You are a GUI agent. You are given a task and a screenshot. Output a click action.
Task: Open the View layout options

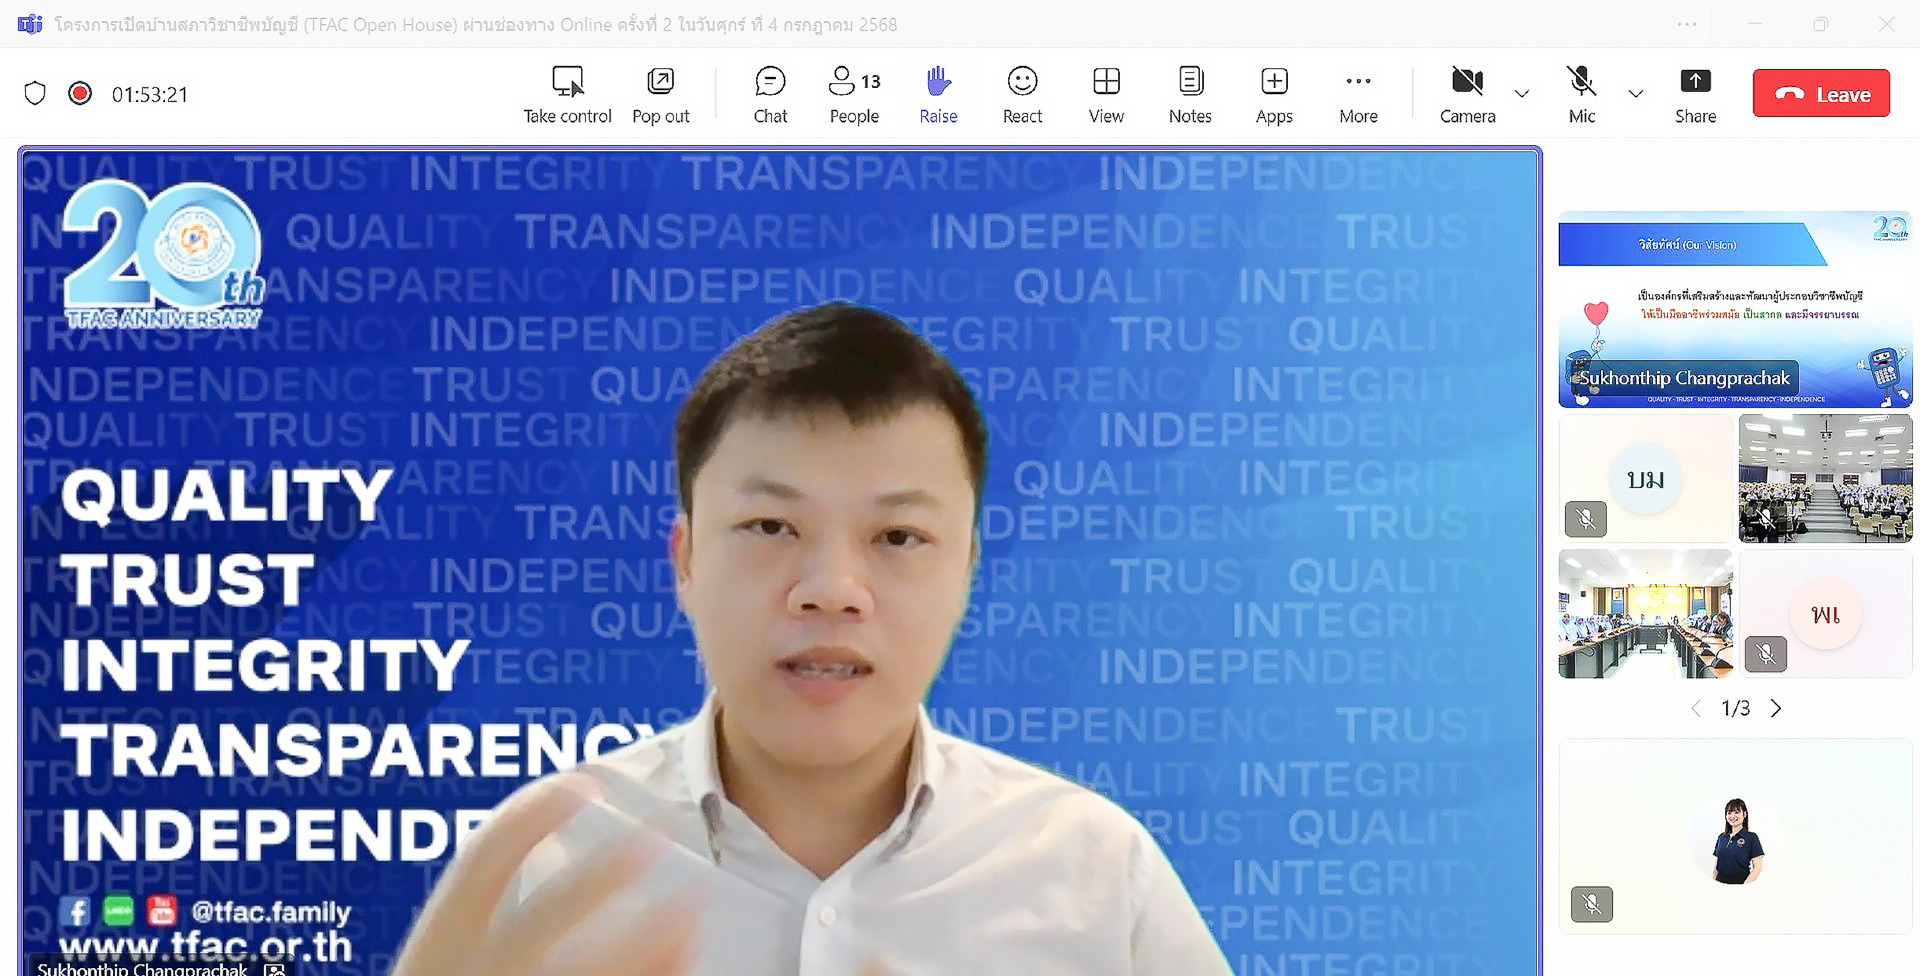point(1106,95)
